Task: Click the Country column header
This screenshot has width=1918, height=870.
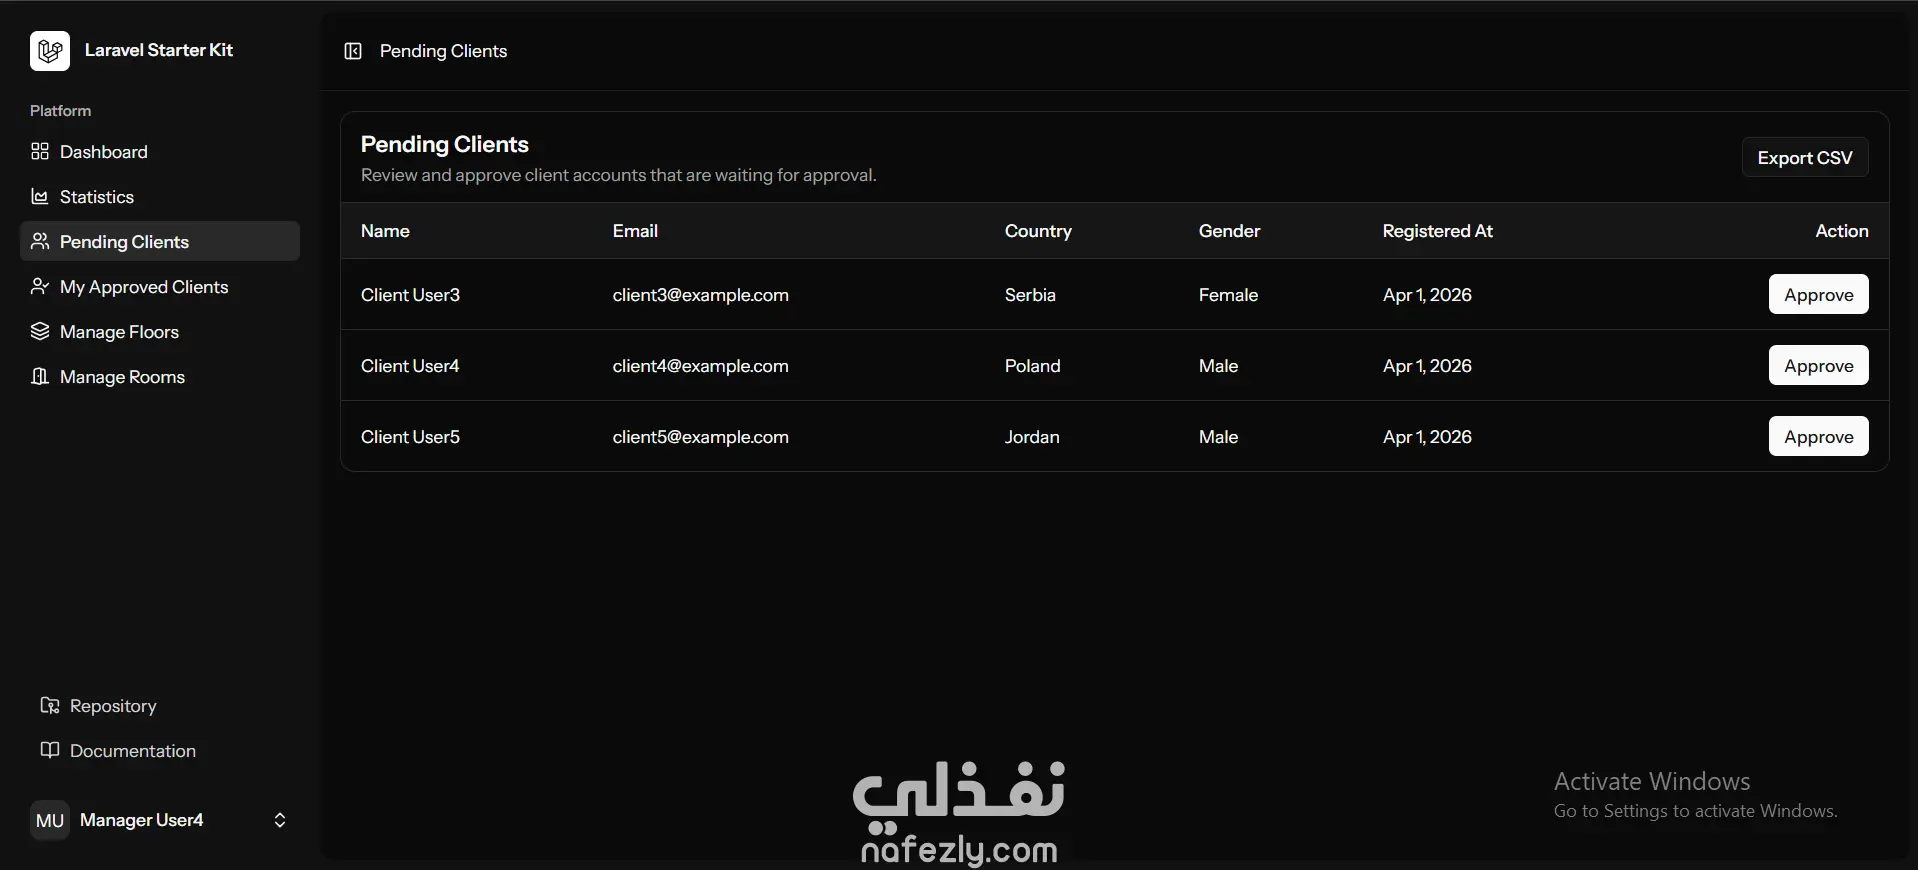Action: 1038,231
